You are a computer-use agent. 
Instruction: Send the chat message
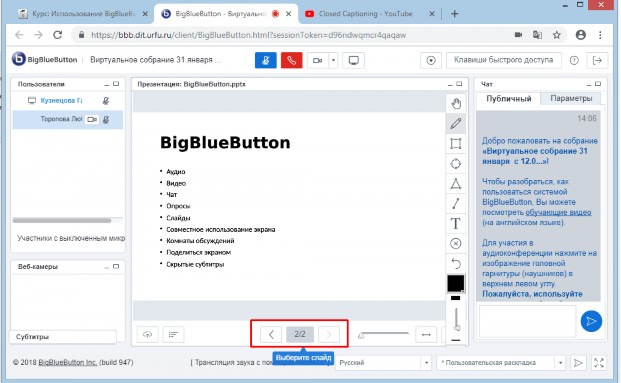pyautogui.click(x=591, y=321)
